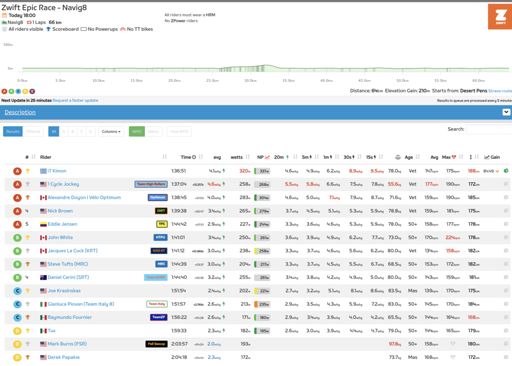This screenshot has width=512, height=366.
Task: Click the A category badge for IT Kimon
Action: [x=17, y=171]
